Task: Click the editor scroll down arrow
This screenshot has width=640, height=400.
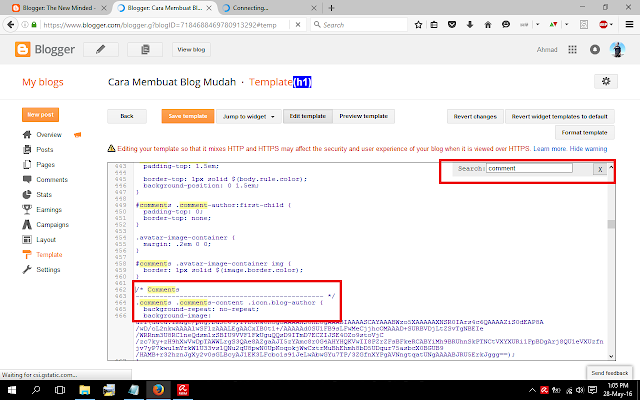Action: (x=611, y=356)
